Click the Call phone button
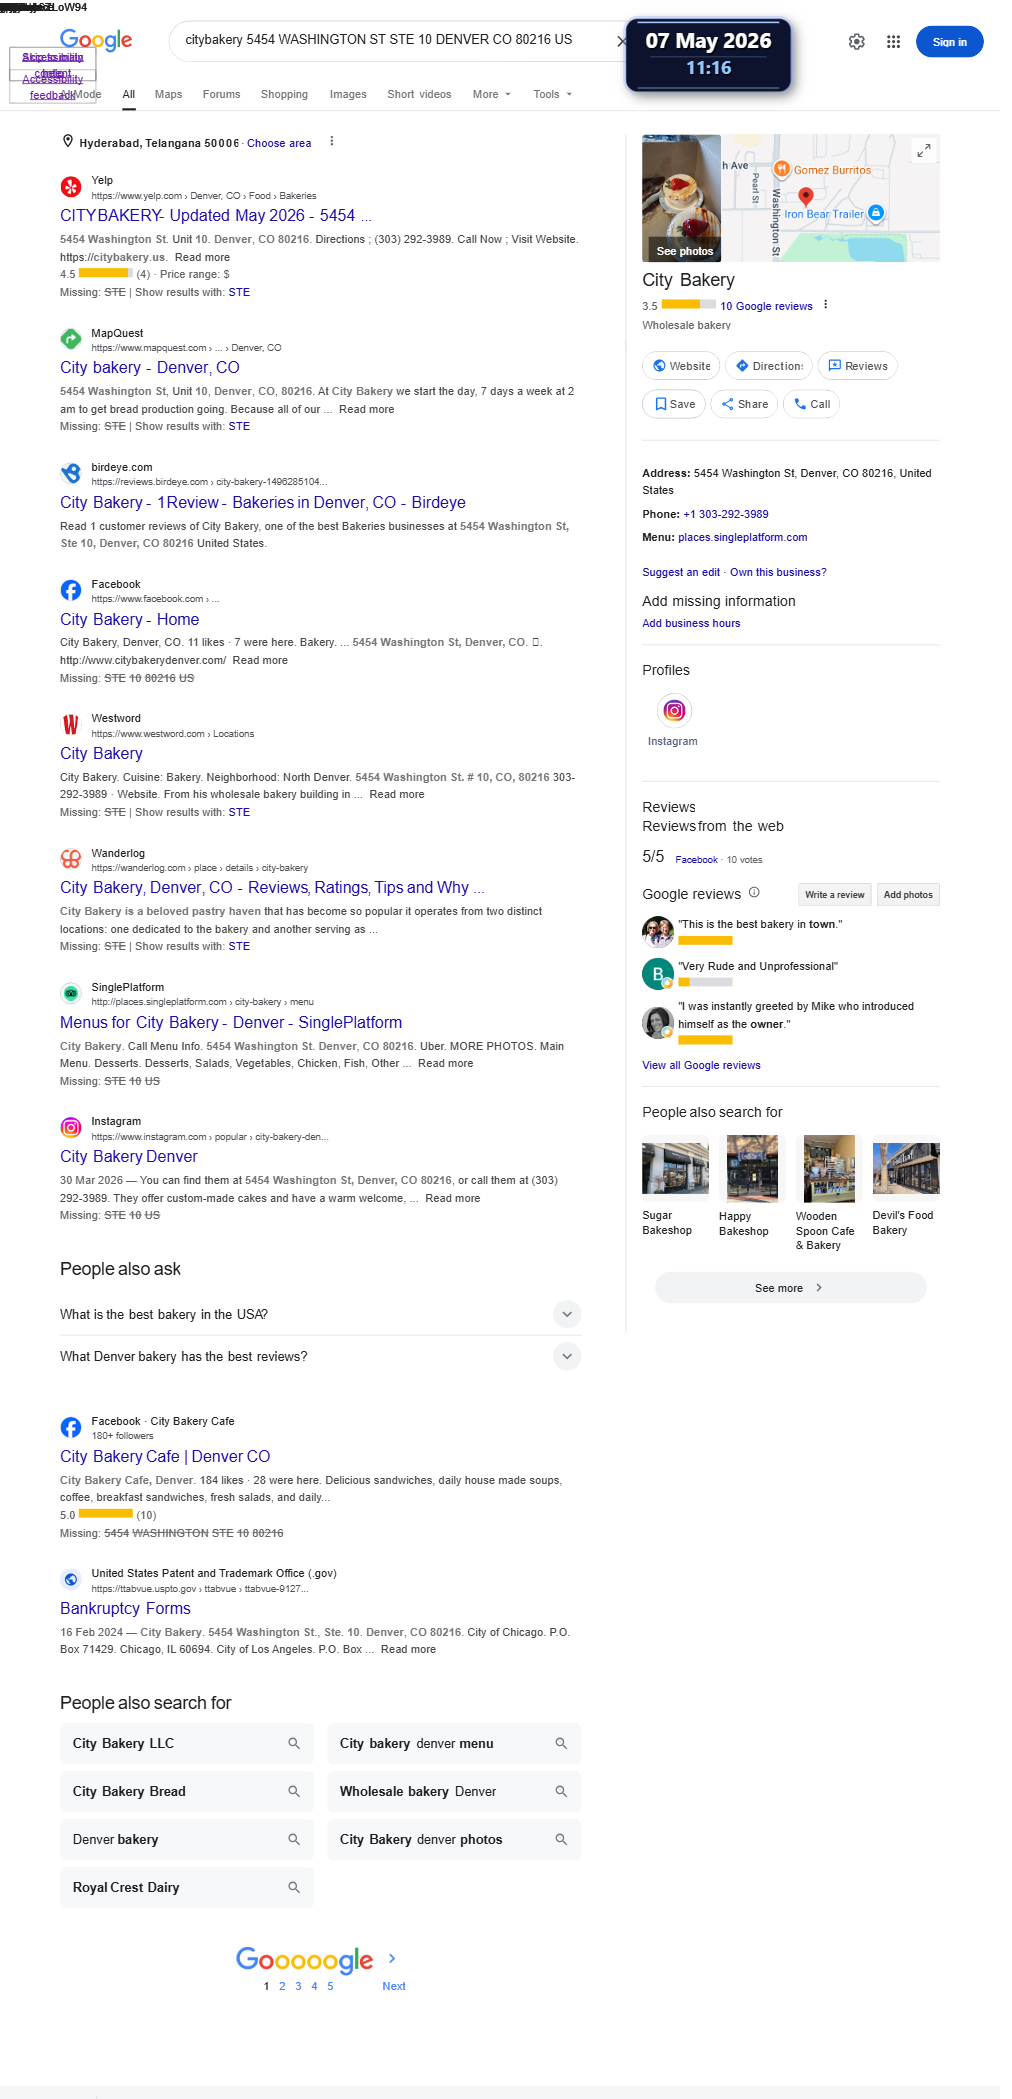The width and height of the screenshot is (1012, 2099). pos(811,404)
